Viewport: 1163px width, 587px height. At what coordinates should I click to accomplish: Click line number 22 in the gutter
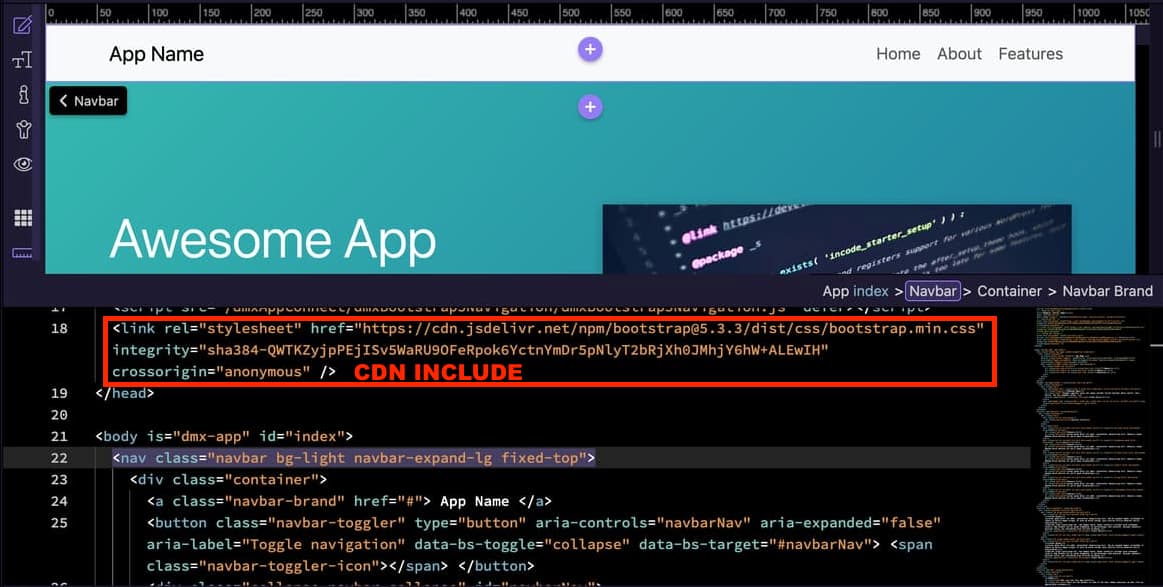tap(59, 458)
